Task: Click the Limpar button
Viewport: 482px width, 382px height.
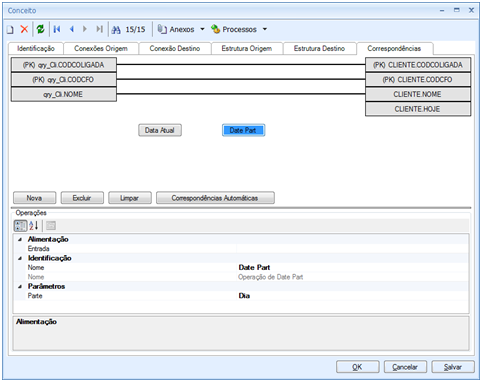Action: (130, 198)
